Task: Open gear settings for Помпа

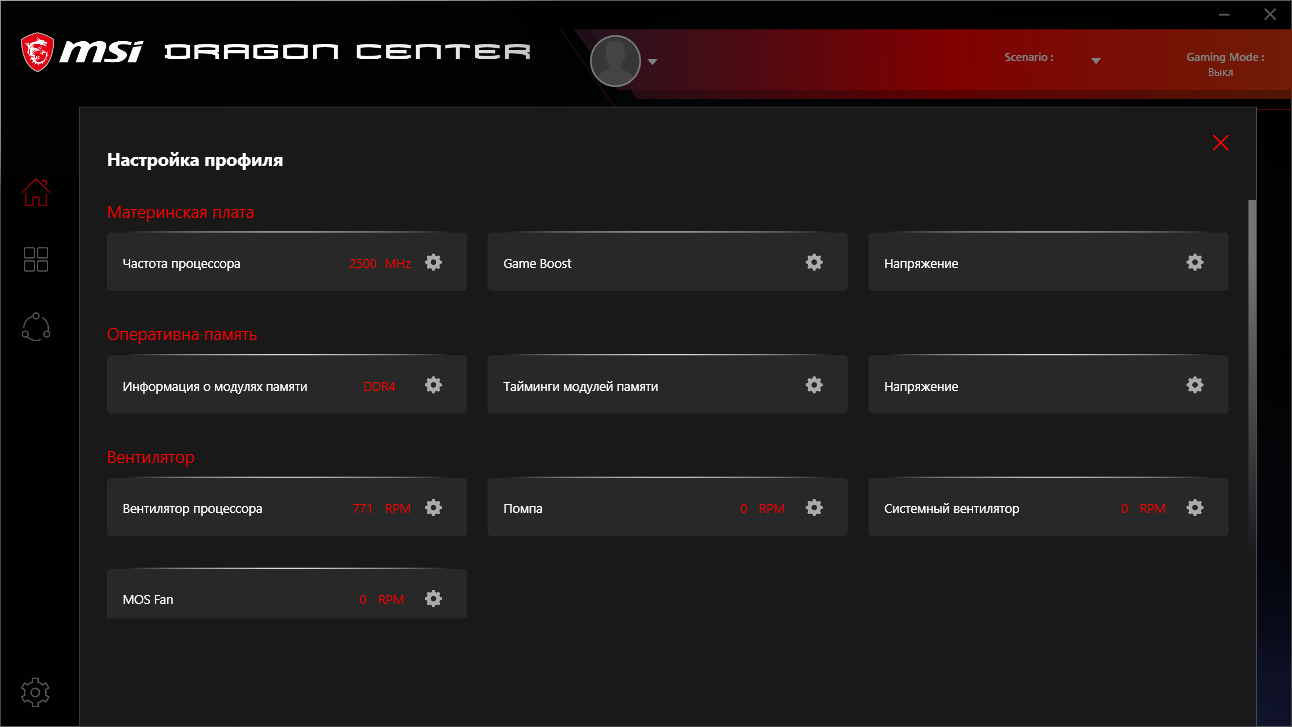Action: (x=814, y=507)
